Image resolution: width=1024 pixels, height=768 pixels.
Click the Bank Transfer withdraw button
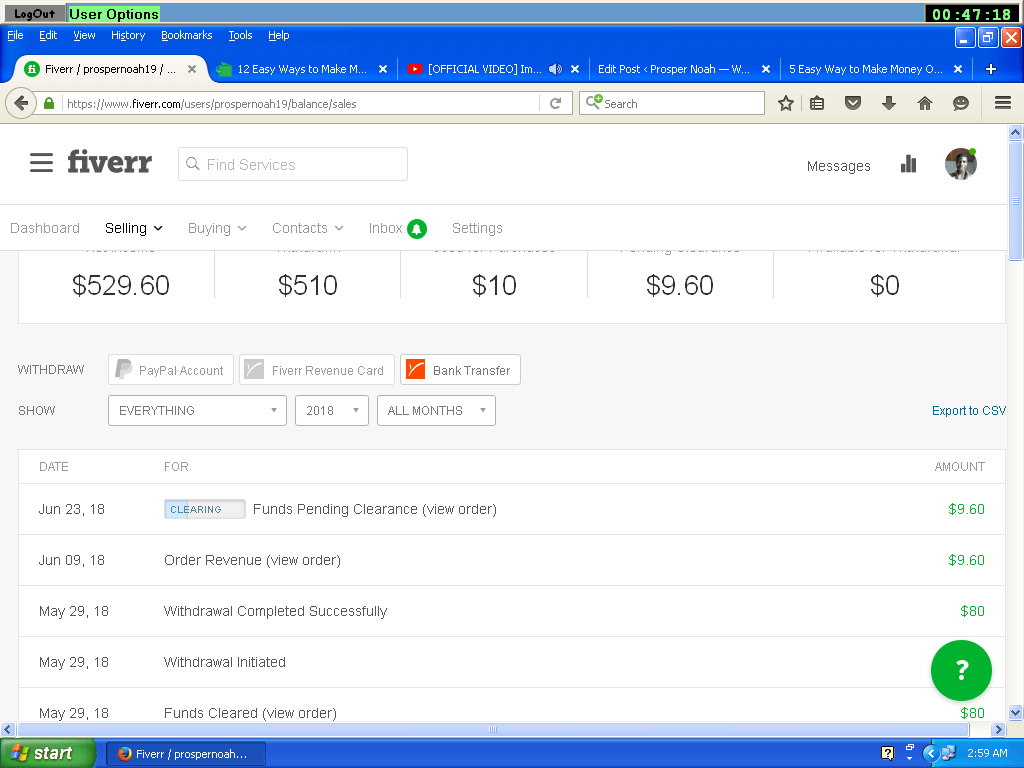point(460,370)
